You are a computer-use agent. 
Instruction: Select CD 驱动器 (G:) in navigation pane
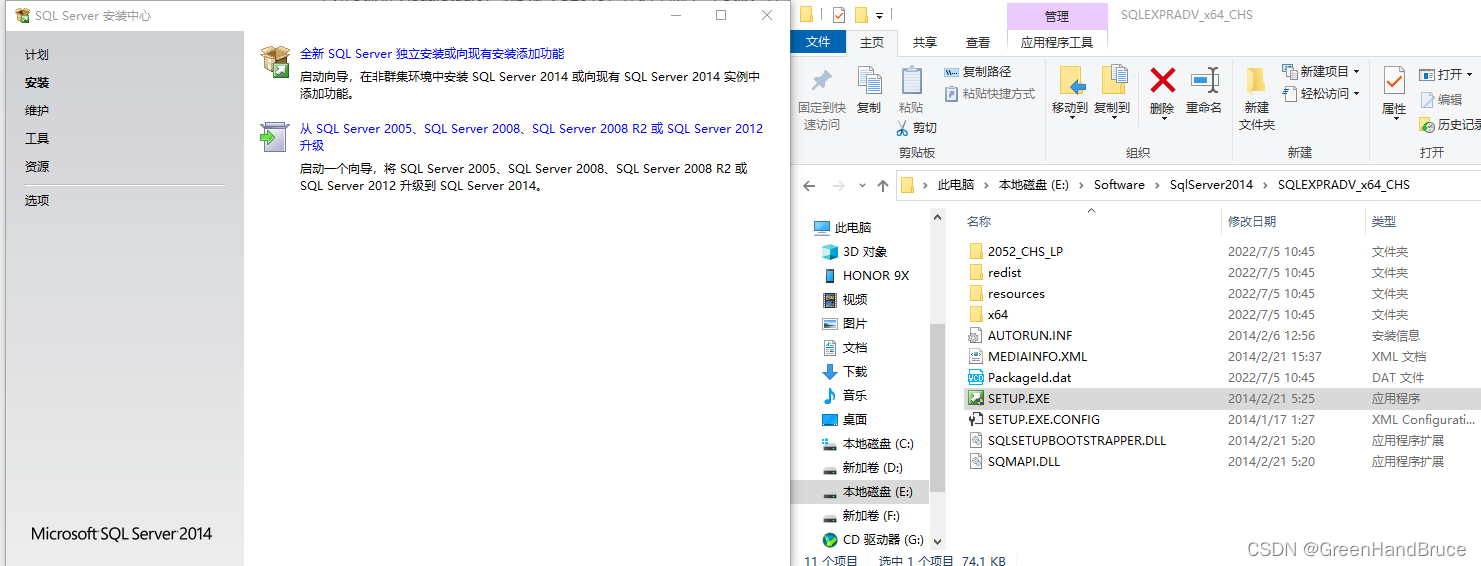(882, 540)
